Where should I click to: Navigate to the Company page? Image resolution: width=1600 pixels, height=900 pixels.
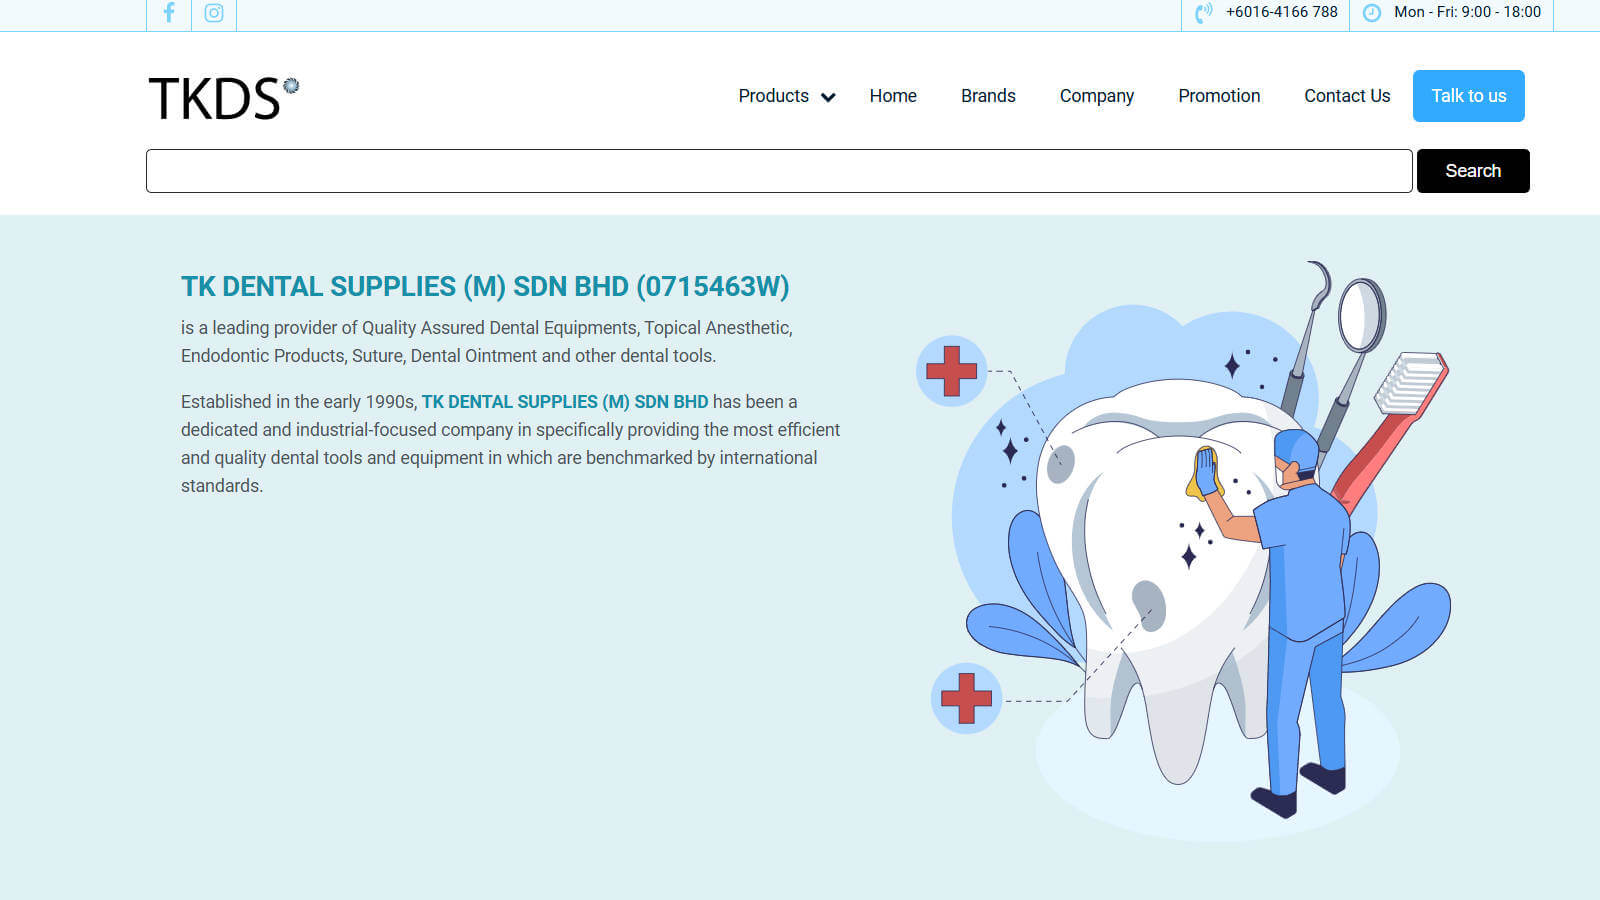[1096, 96]
